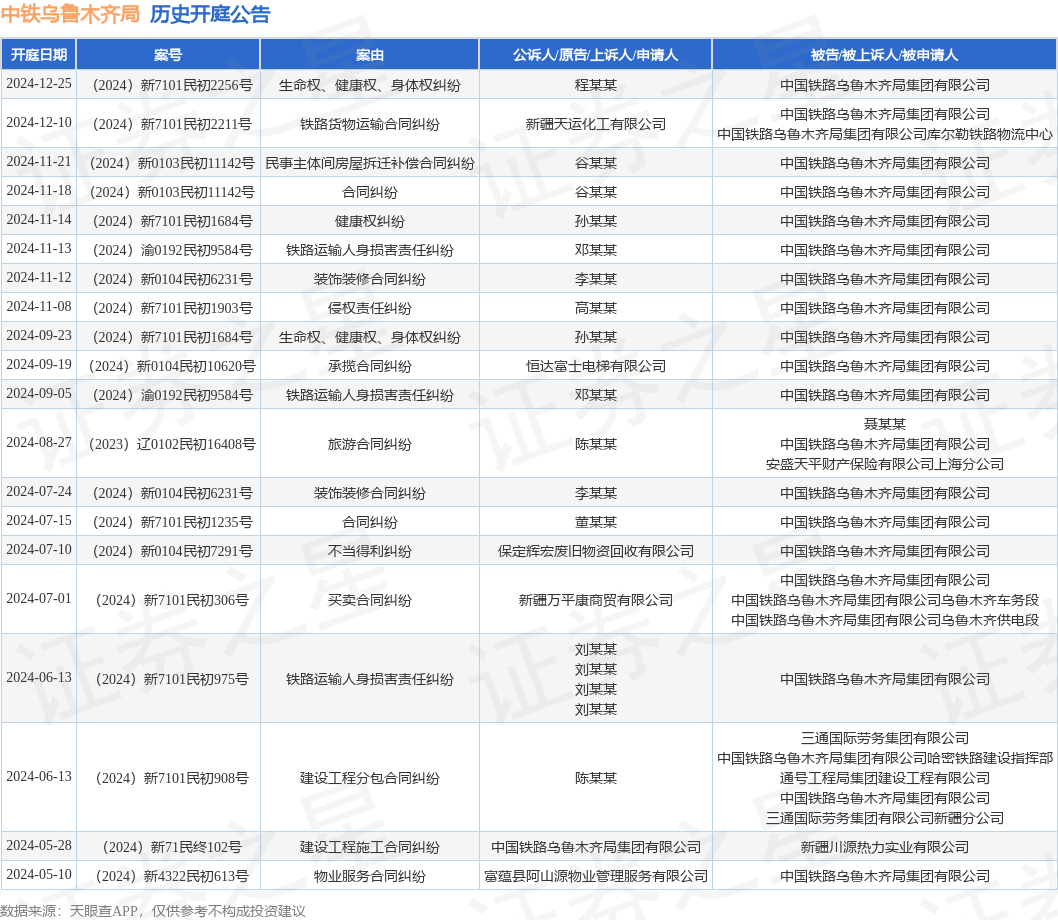Click cause 不当得利纠纷
The image size is (1058, 920).
tap(370, 551)
